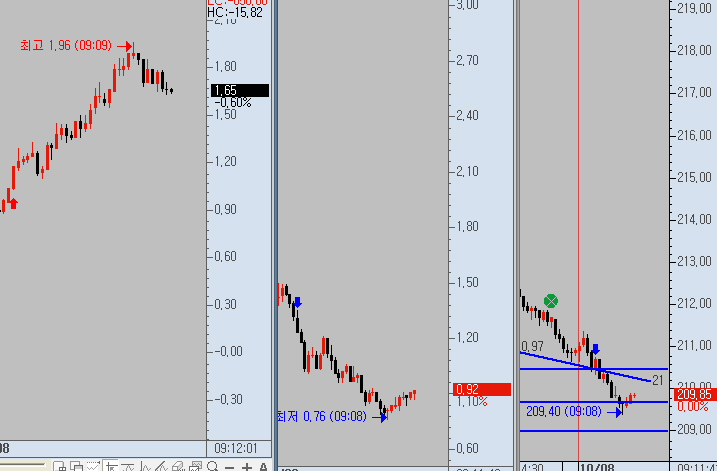Screen dimensions: 717x471
Task: Click the red up arrow on left chart
Action: tap(12, 203)
